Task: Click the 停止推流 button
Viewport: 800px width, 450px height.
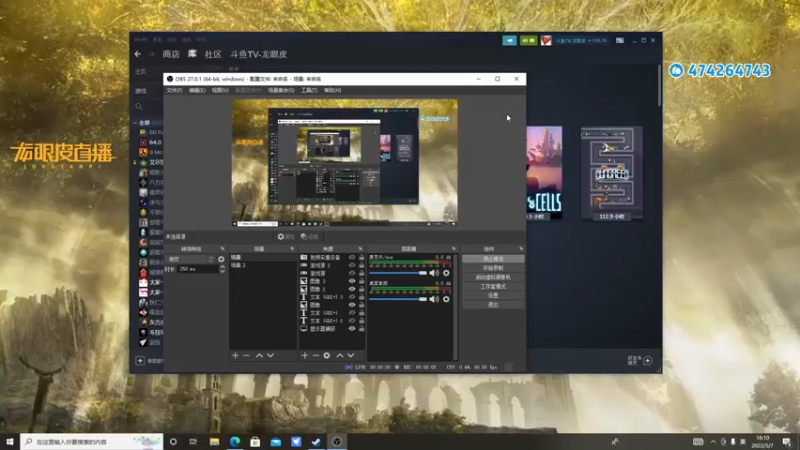Action: 493,259
